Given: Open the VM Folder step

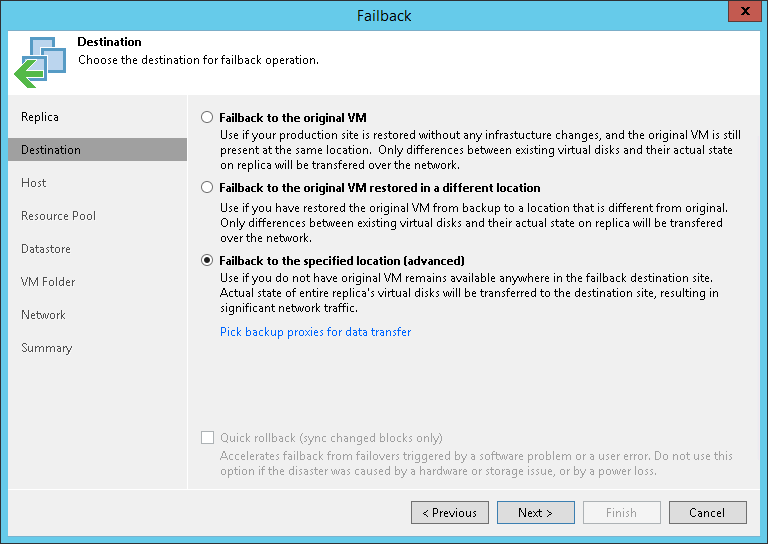Looking at the screenshot, I should click(x=48, y=282).
